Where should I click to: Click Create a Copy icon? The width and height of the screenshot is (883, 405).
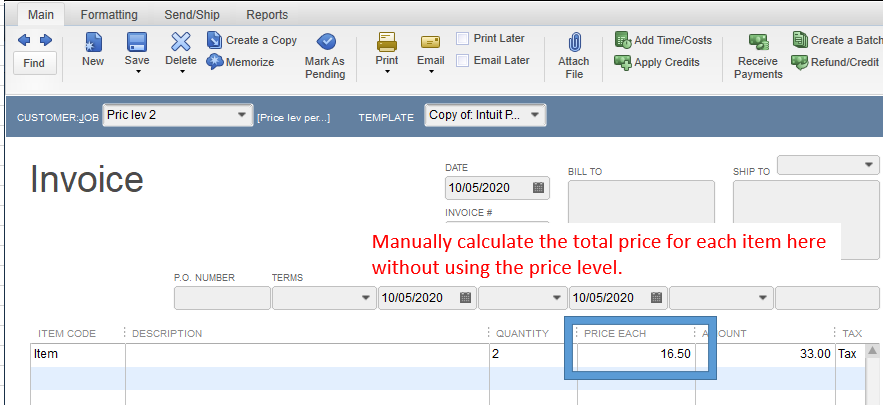click(x=214, y=40)
